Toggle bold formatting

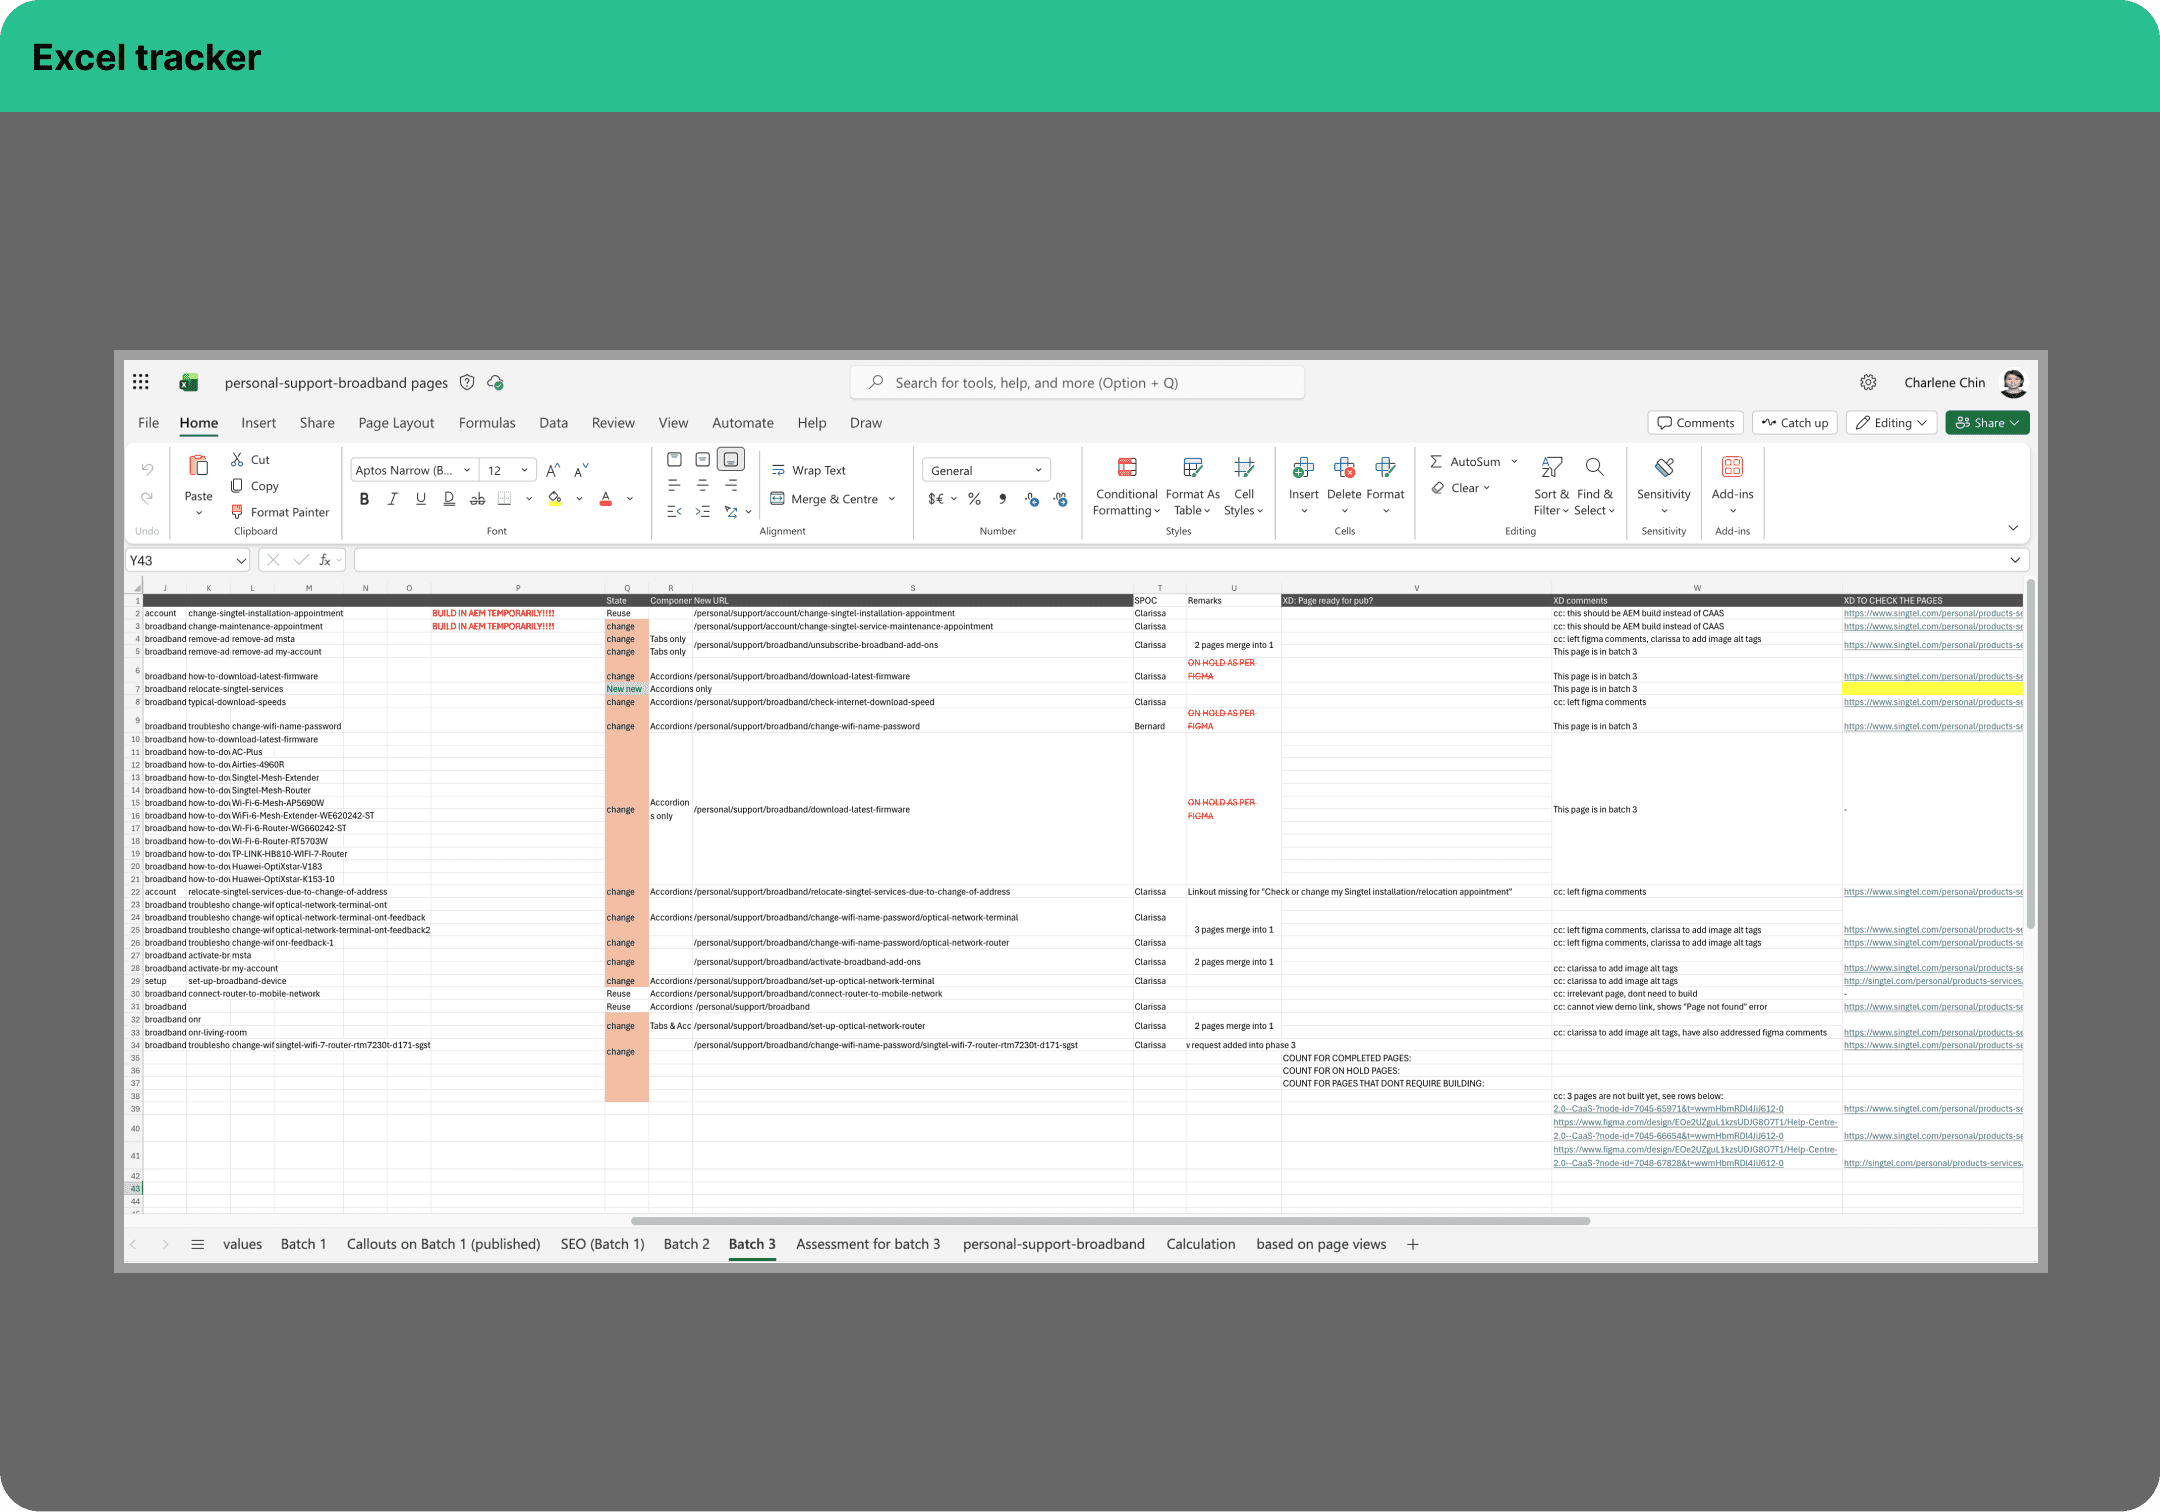pos(364,499)
